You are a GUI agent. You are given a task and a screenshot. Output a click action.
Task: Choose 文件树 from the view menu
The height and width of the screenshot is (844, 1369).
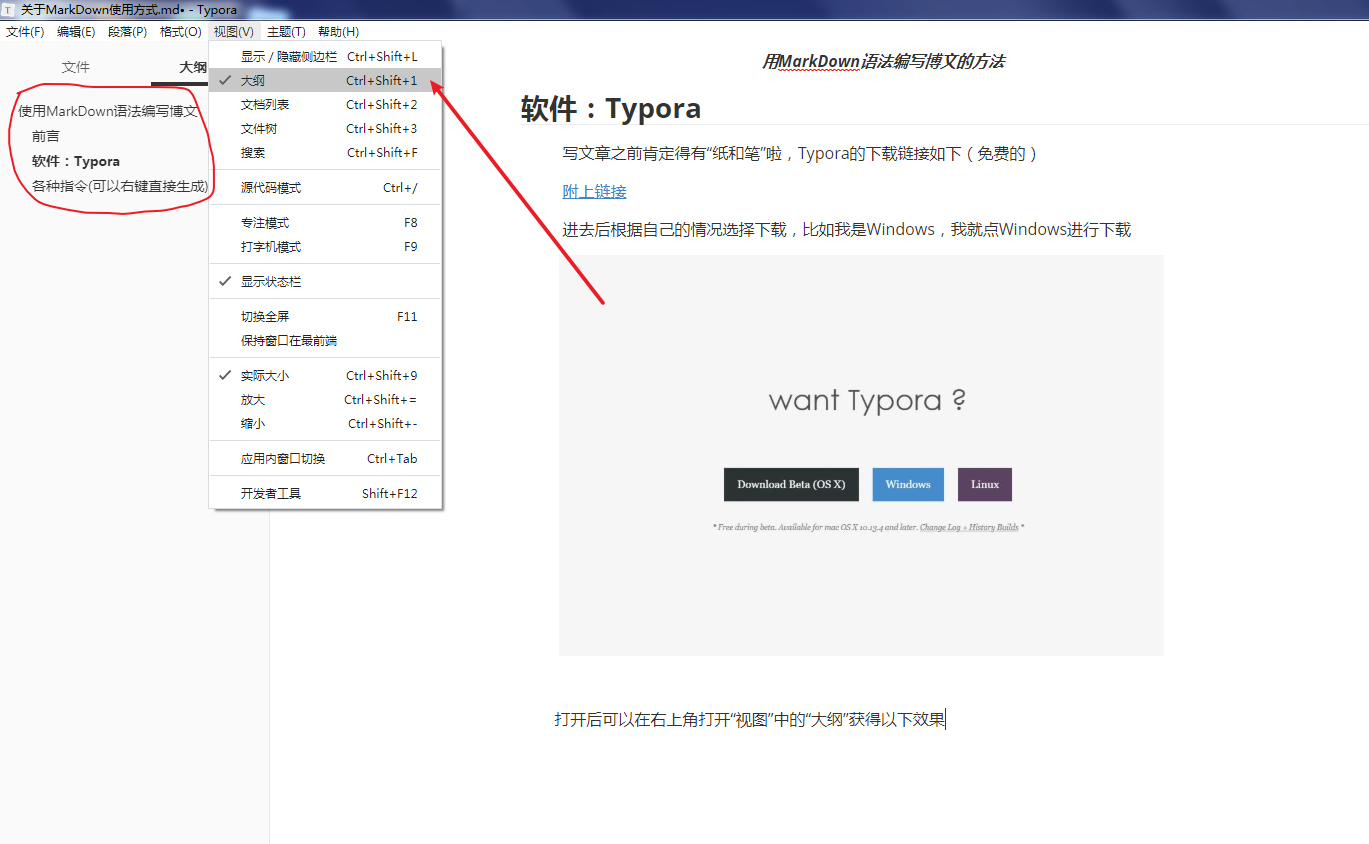[x=325, y=128]
